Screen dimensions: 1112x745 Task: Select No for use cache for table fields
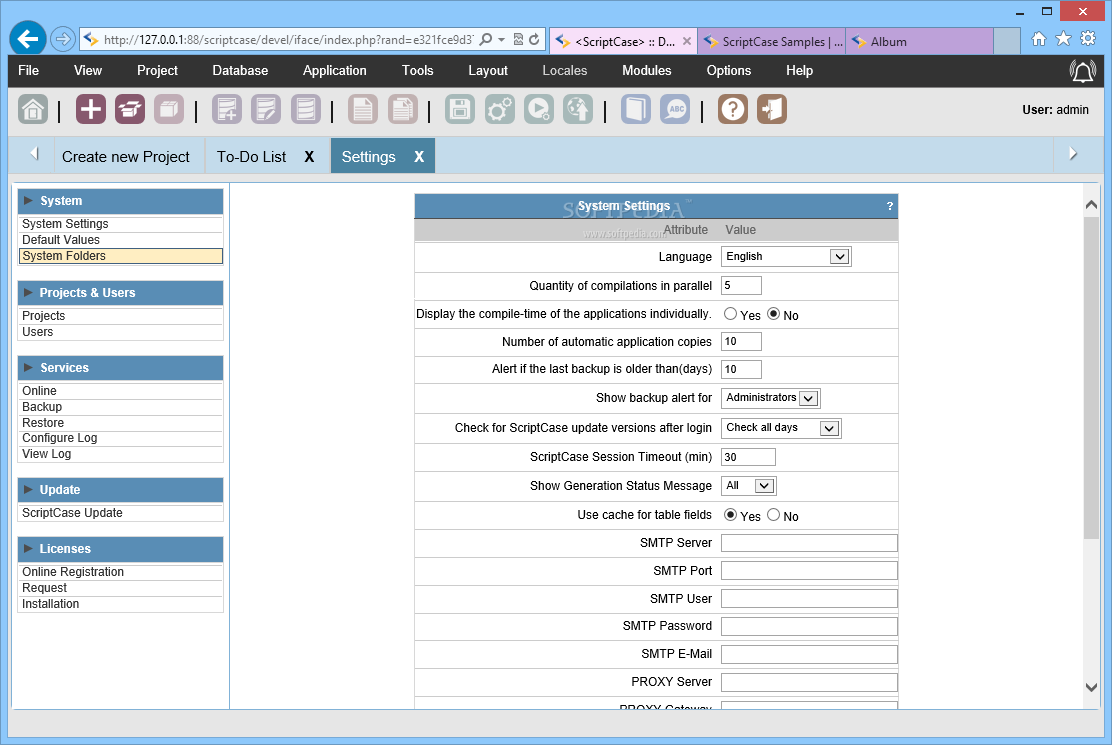[x=774, y=515]
